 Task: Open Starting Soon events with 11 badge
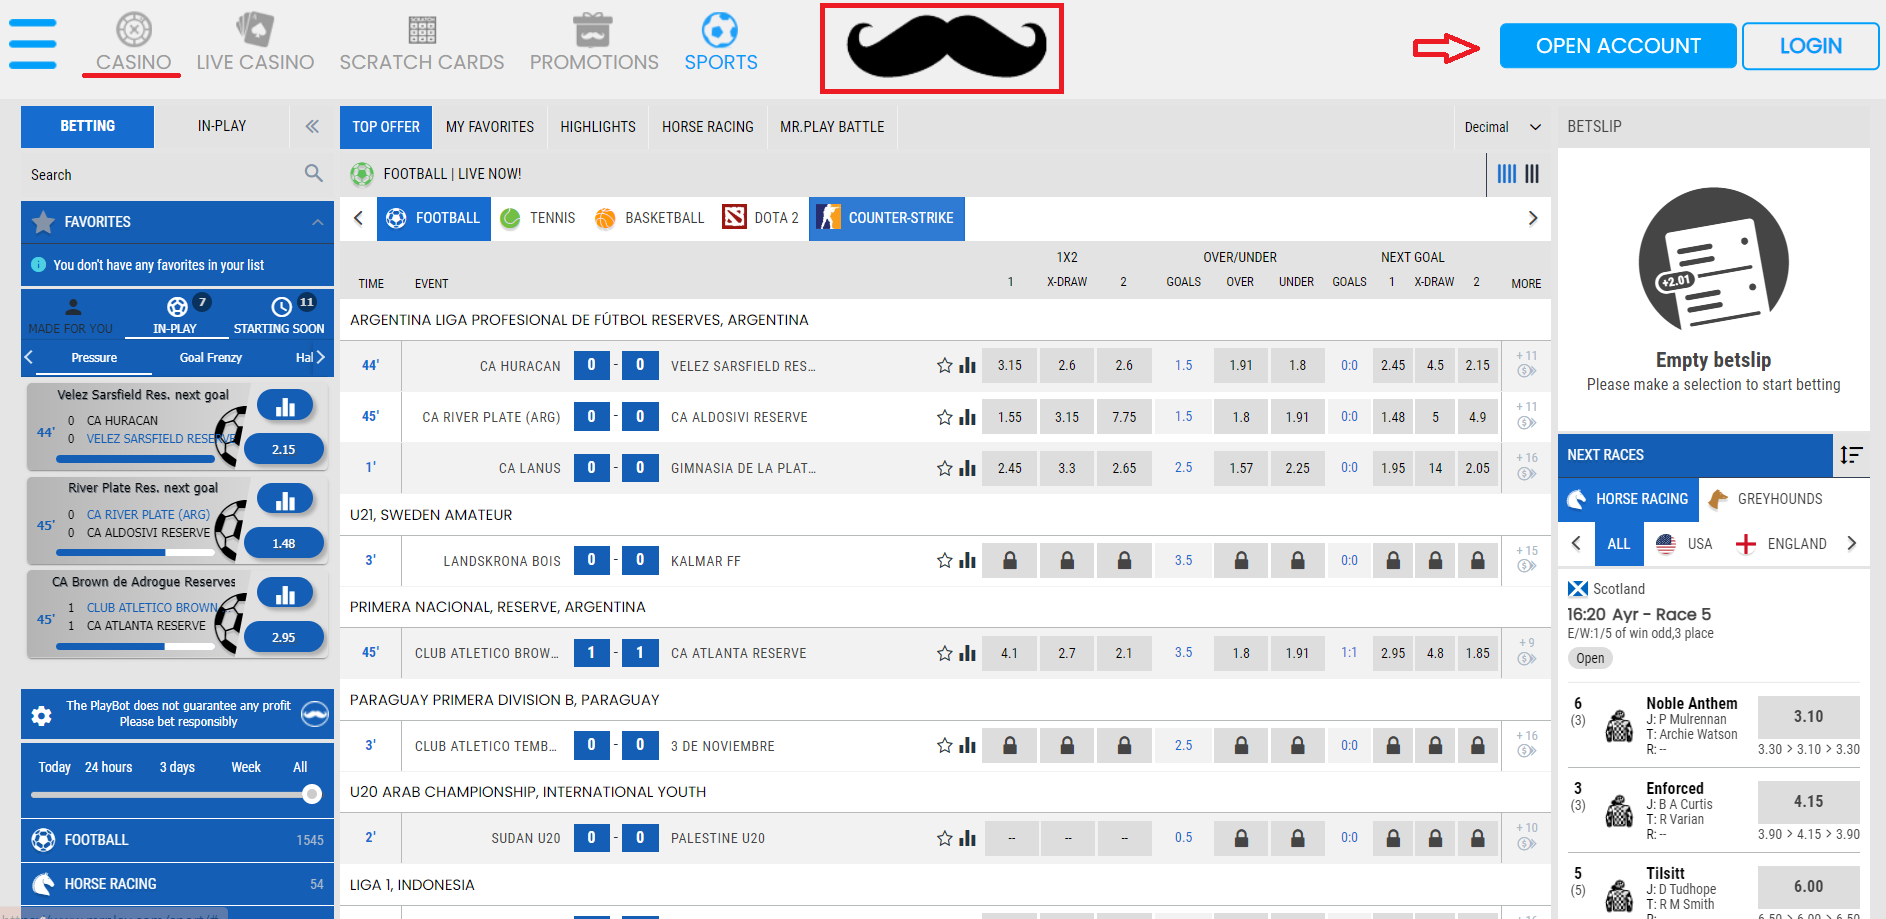(x=280, y=316)
